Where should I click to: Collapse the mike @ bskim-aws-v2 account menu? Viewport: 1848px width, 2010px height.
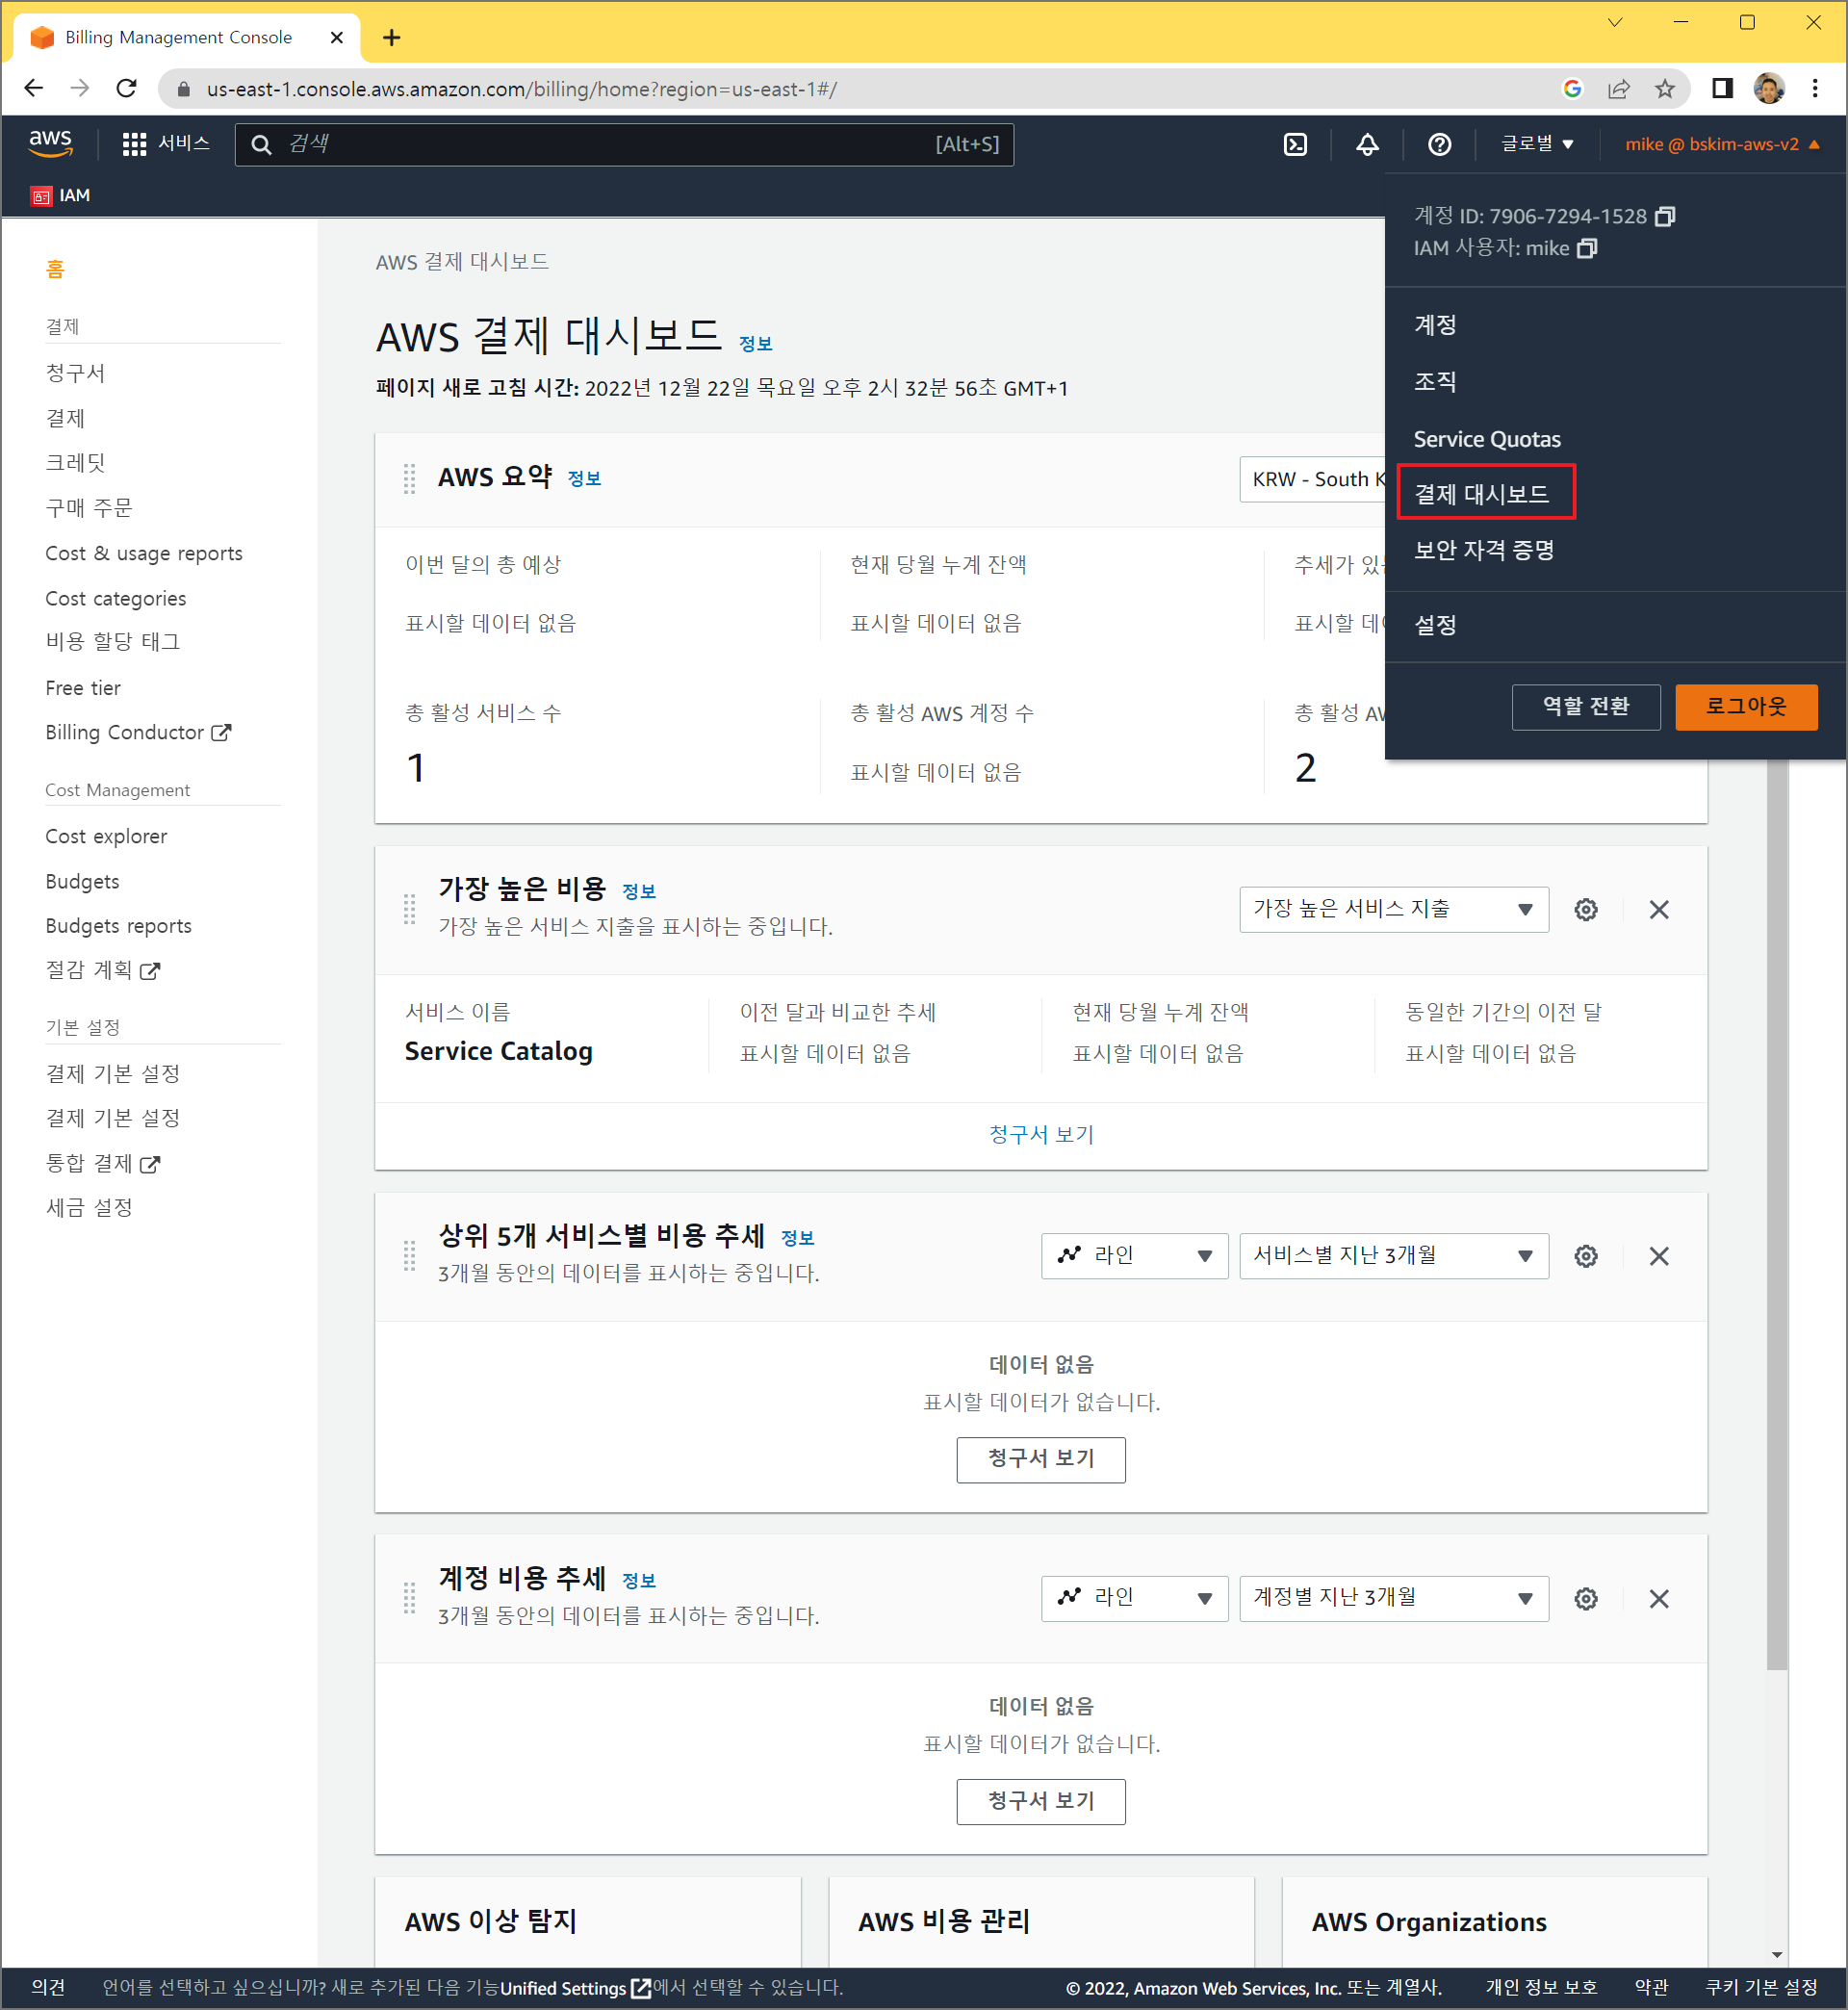1721,144
